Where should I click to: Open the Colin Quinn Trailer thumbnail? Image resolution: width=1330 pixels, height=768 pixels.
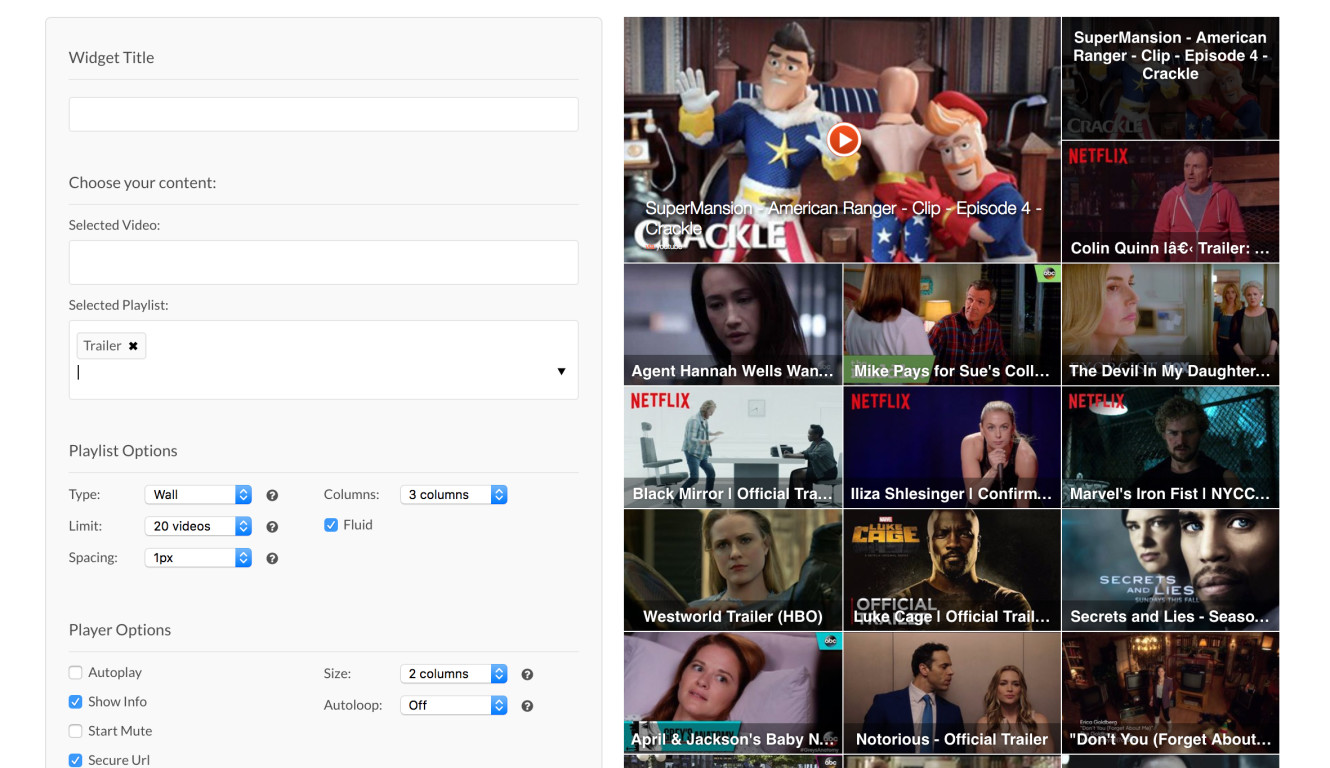[1170, 201]
